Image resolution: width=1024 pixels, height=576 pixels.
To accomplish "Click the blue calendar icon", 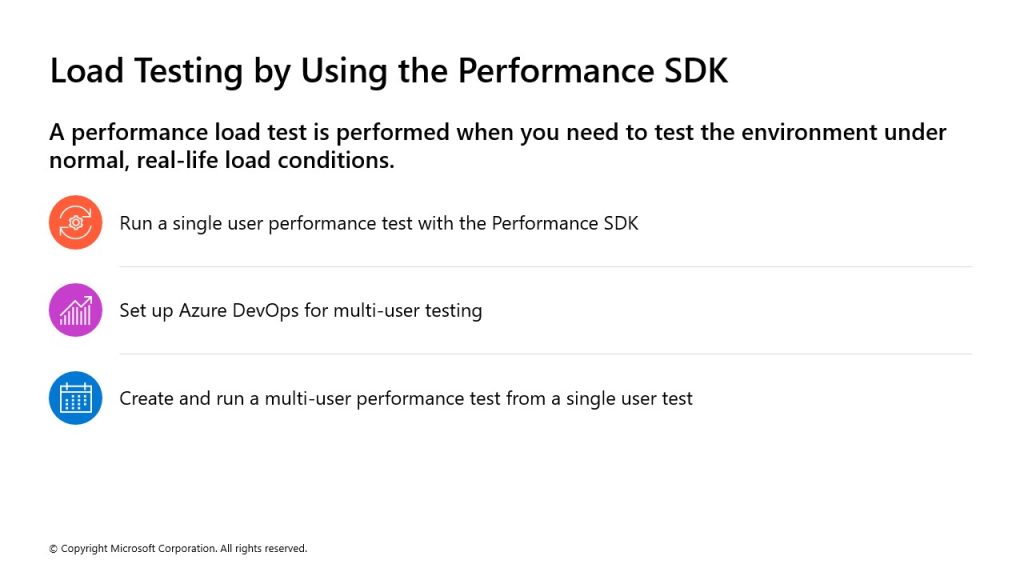I will pyautogui.click(x=76, y=398).
